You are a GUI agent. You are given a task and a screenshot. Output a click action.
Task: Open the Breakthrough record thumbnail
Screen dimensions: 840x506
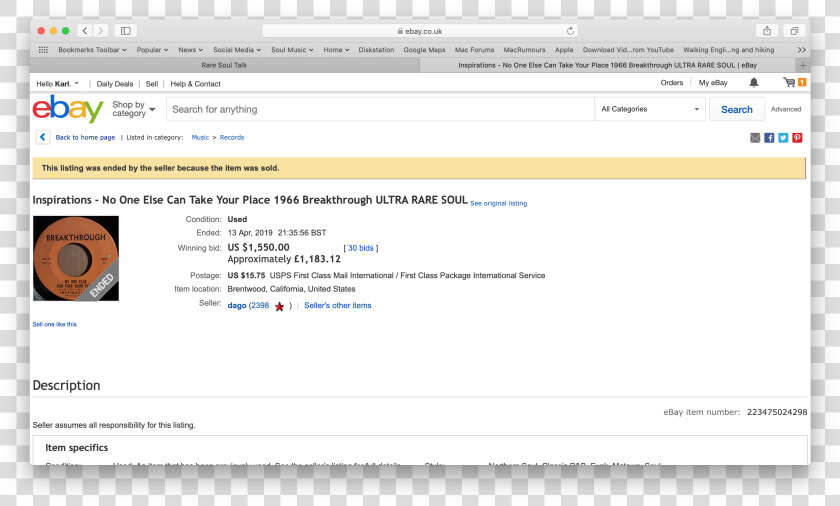point(76,258)
